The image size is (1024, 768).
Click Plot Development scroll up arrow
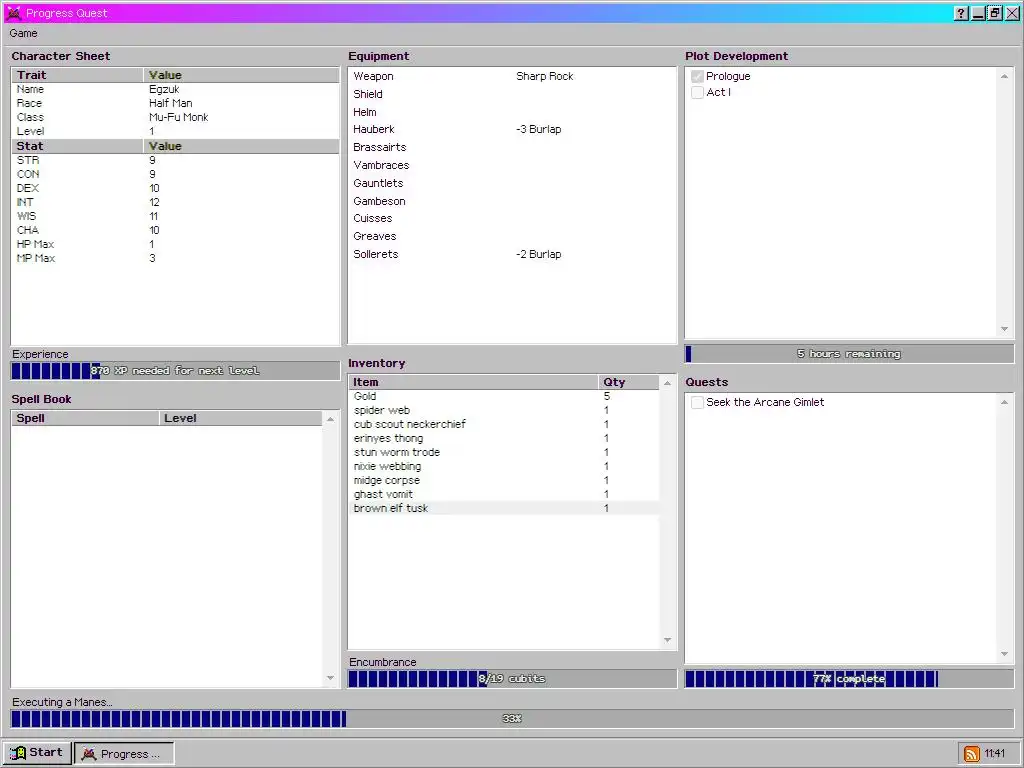tap(1004, 76)
